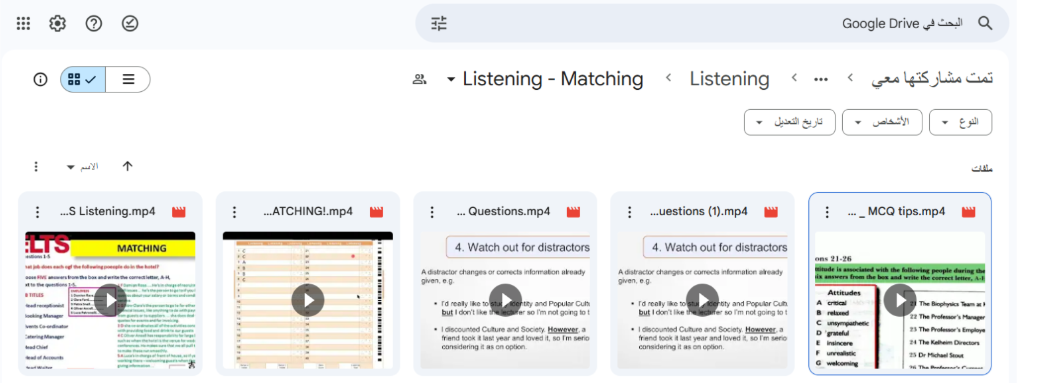The width and height of the screenshot is (1052, 383).
Task: Click the magnifier search icon
Action: tap(985, 23)
